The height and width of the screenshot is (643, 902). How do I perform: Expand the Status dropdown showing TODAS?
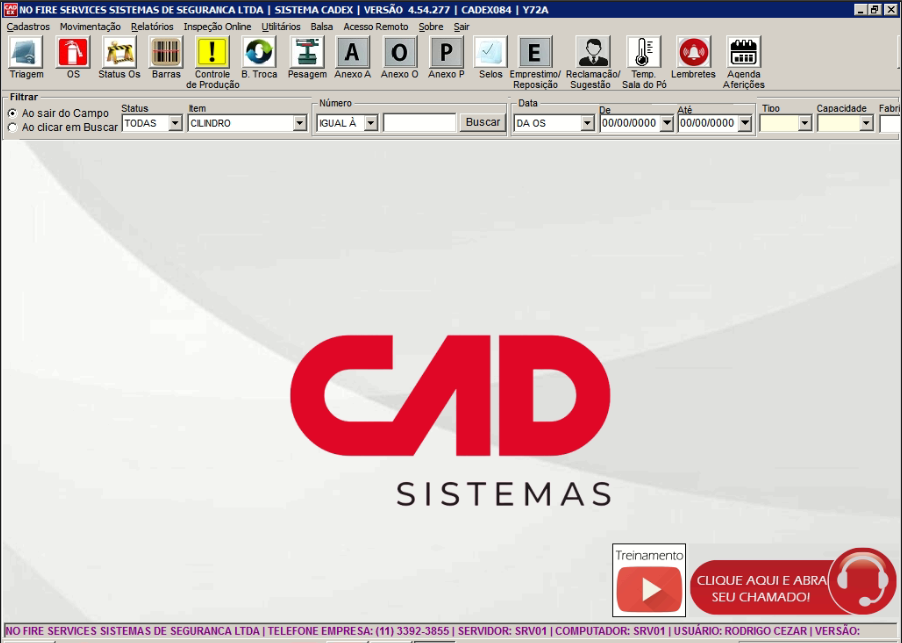tap(175, 123)
